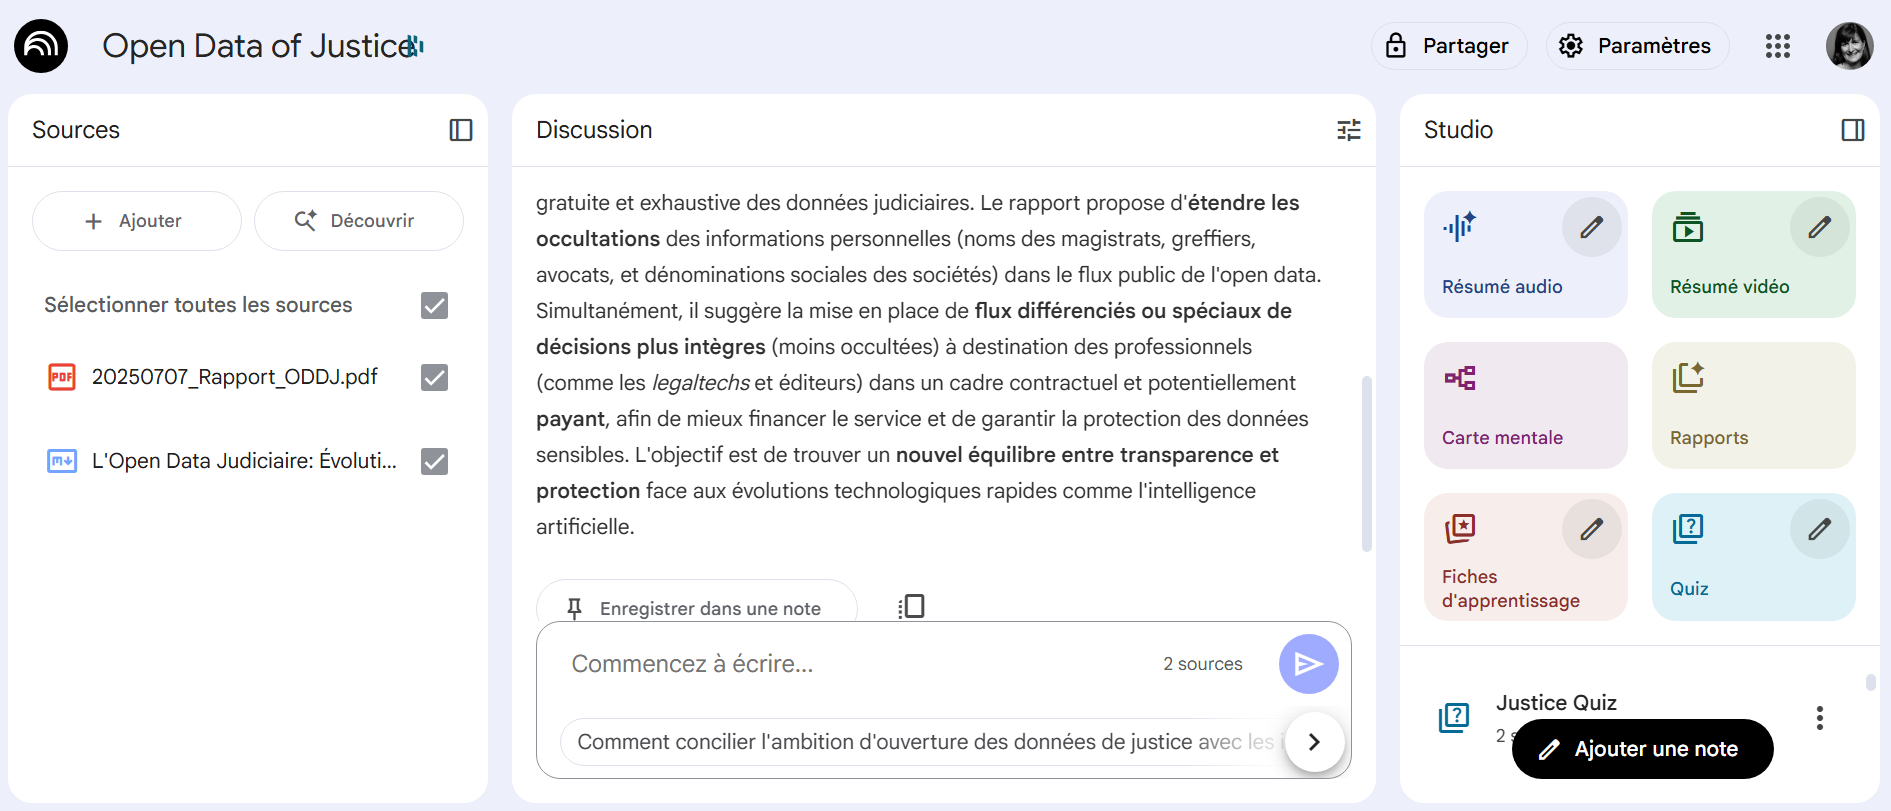Viewport: 1891px width, 811px height.
Task: Uncheck the 20250707_Rapport_ODDJ.pdf source
Action: click(434, 377)
